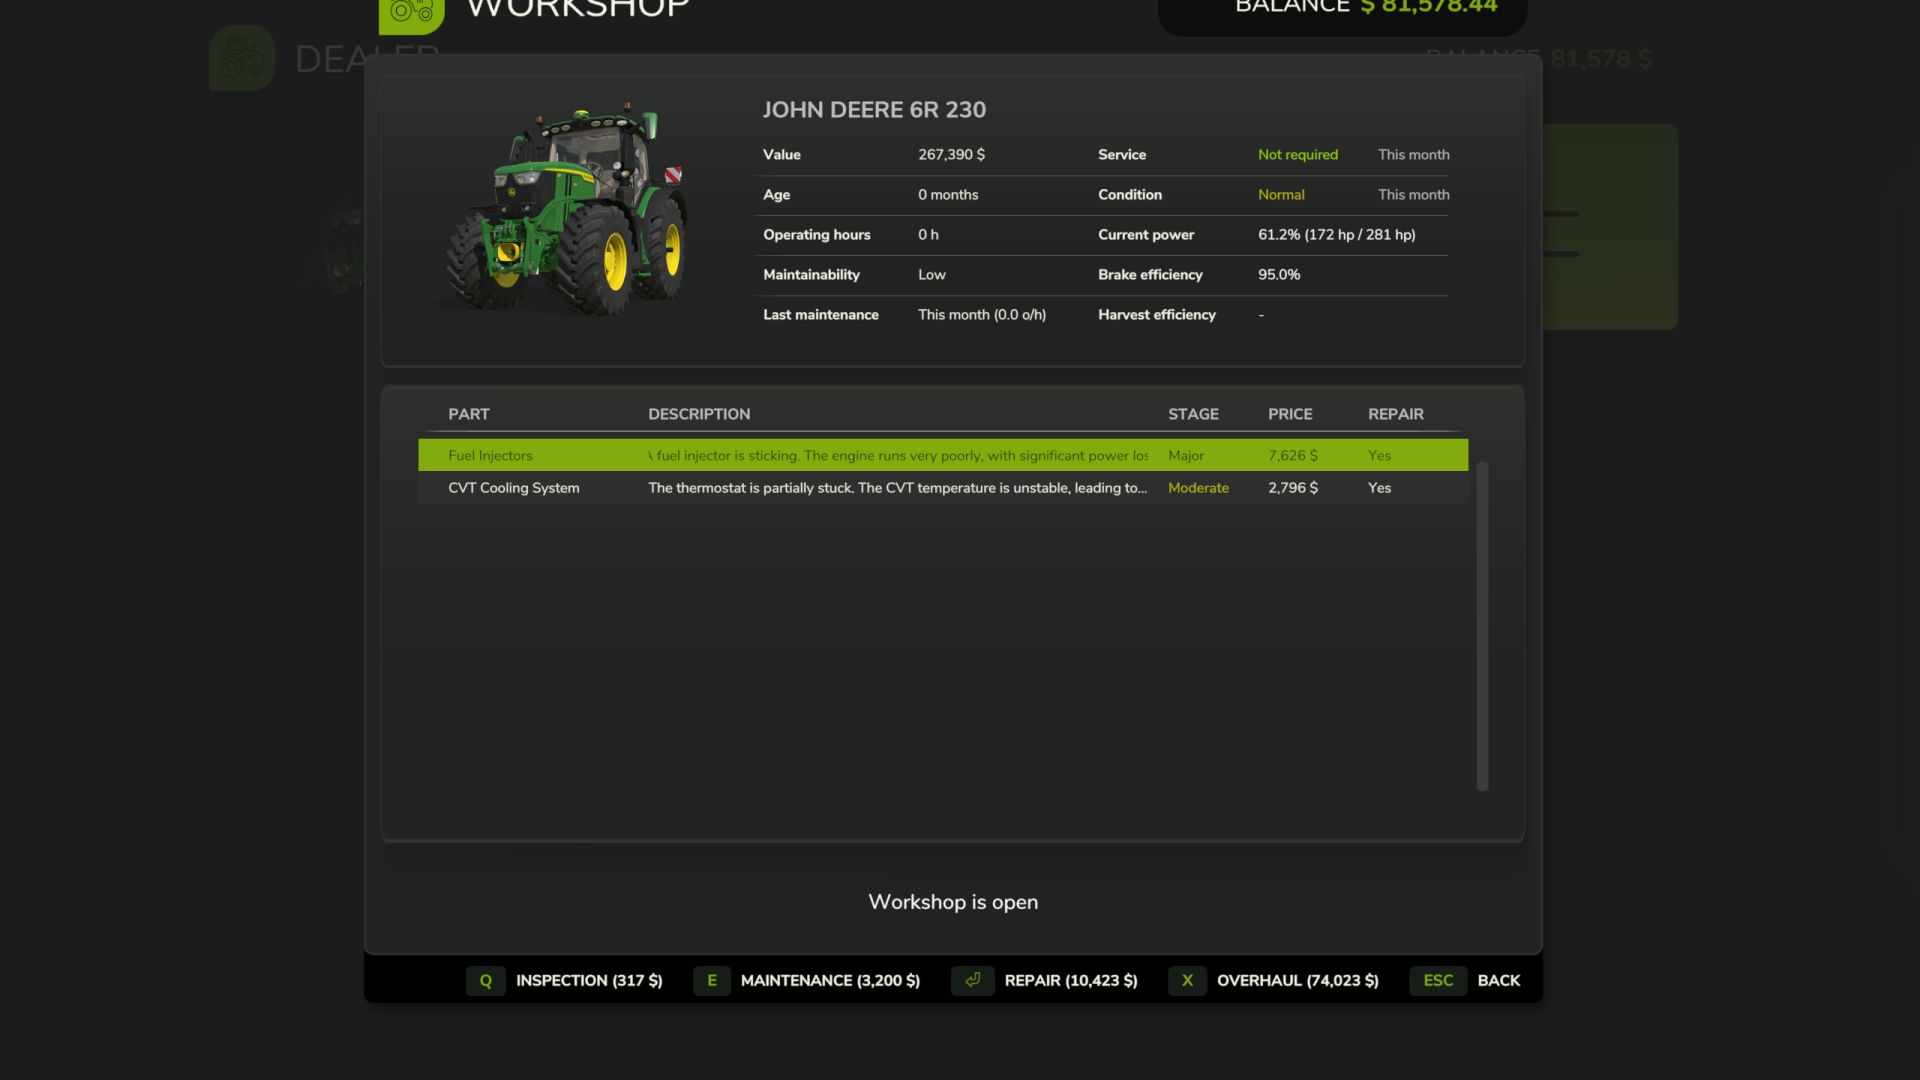This screenshot has width=1920, height=1080.
Task: Click the fuel injector sticking description
Action: coord(898,455)
